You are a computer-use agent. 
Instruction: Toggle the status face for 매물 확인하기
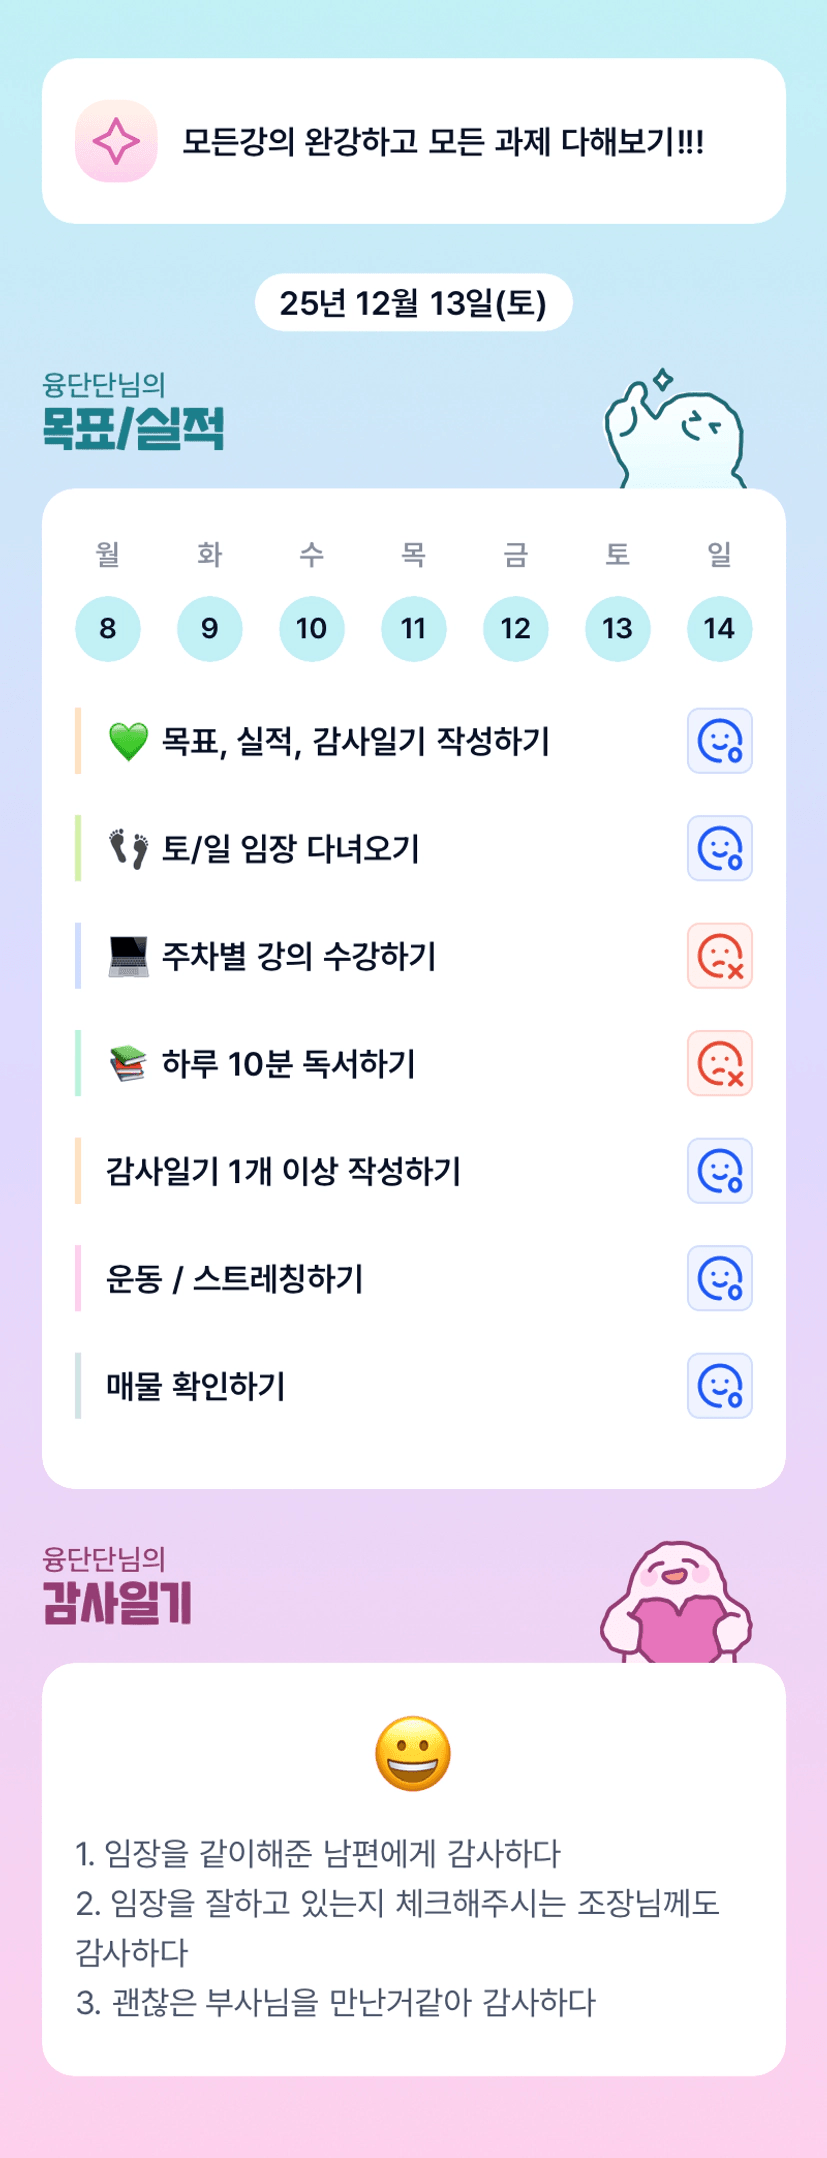[719, 1386]
